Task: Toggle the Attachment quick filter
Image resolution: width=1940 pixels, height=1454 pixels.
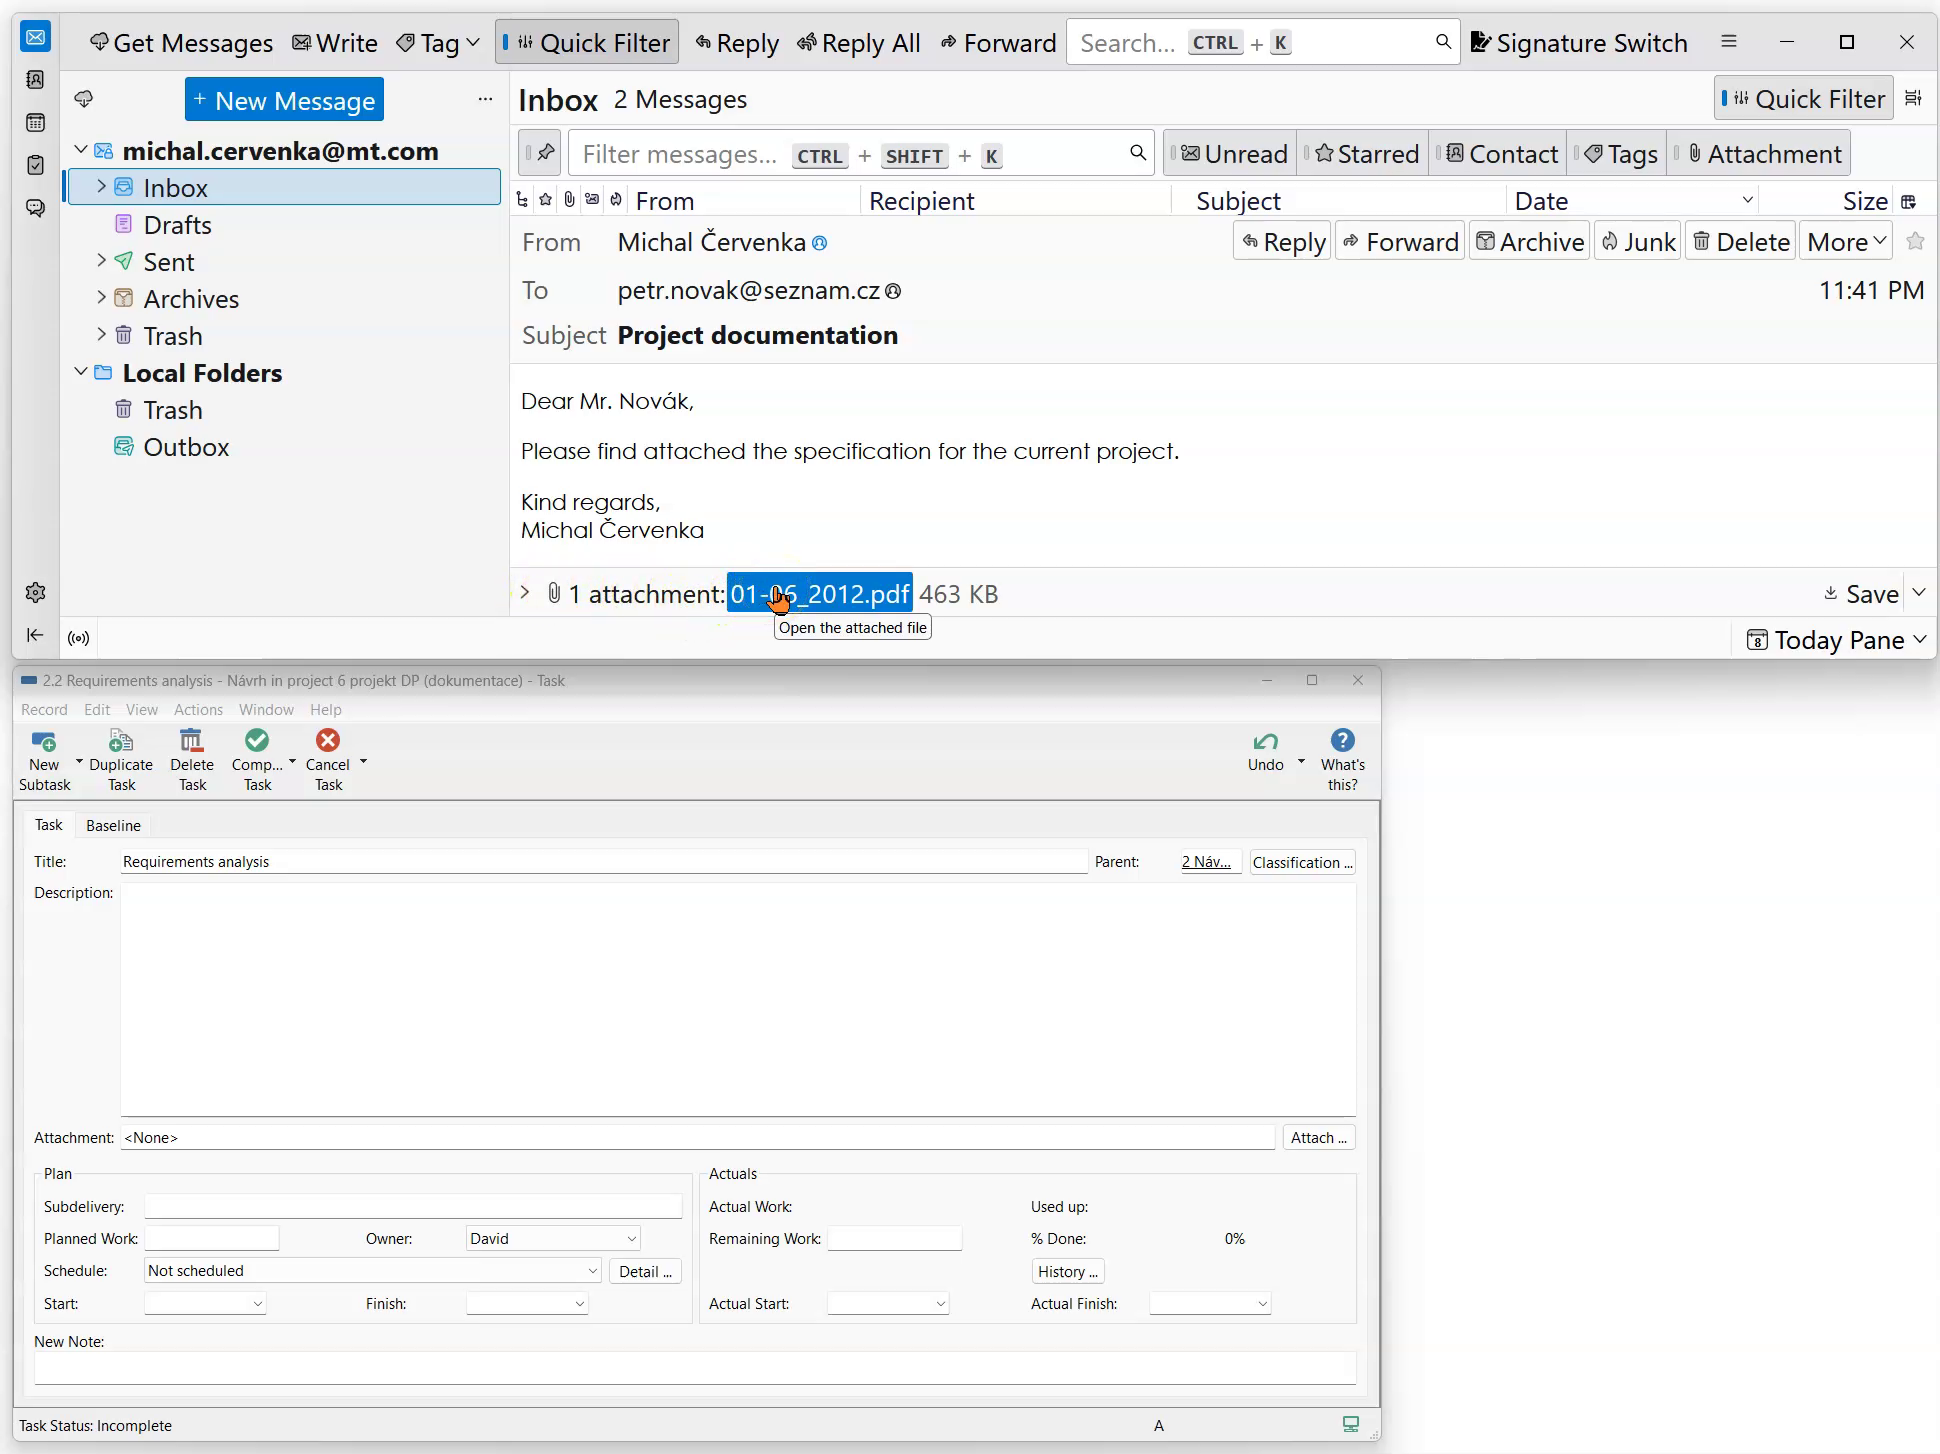Action: click(1764, 154)
